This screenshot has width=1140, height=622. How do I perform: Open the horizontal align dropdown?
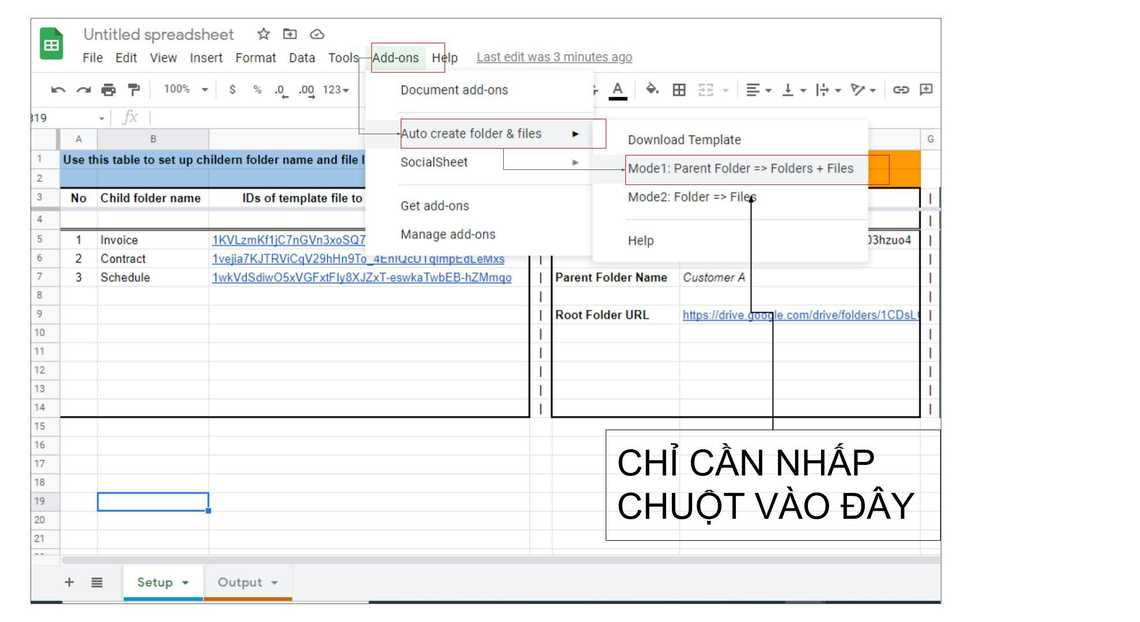point(759,90)
